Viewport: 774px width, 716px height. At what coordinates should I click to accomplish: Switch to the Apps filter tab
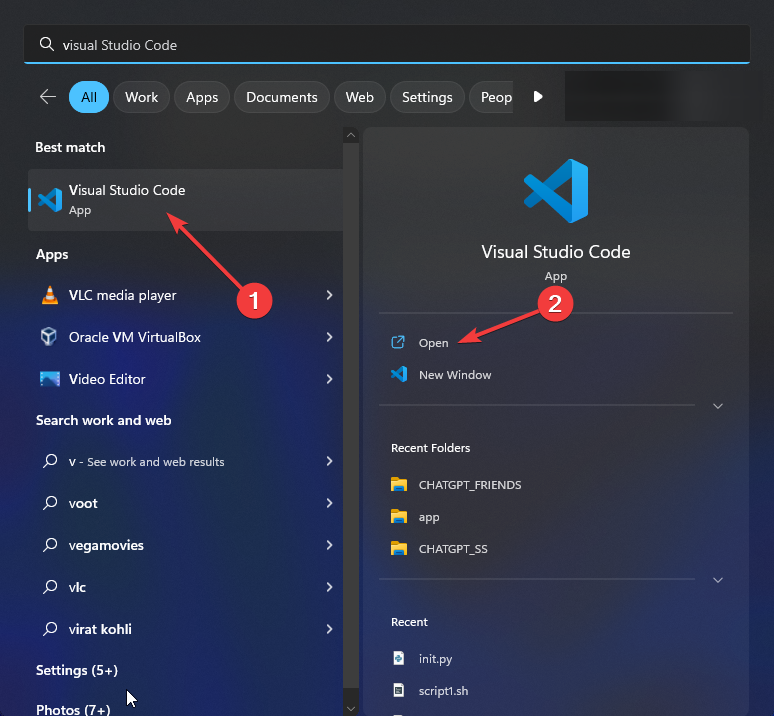[x=202, y=97]
